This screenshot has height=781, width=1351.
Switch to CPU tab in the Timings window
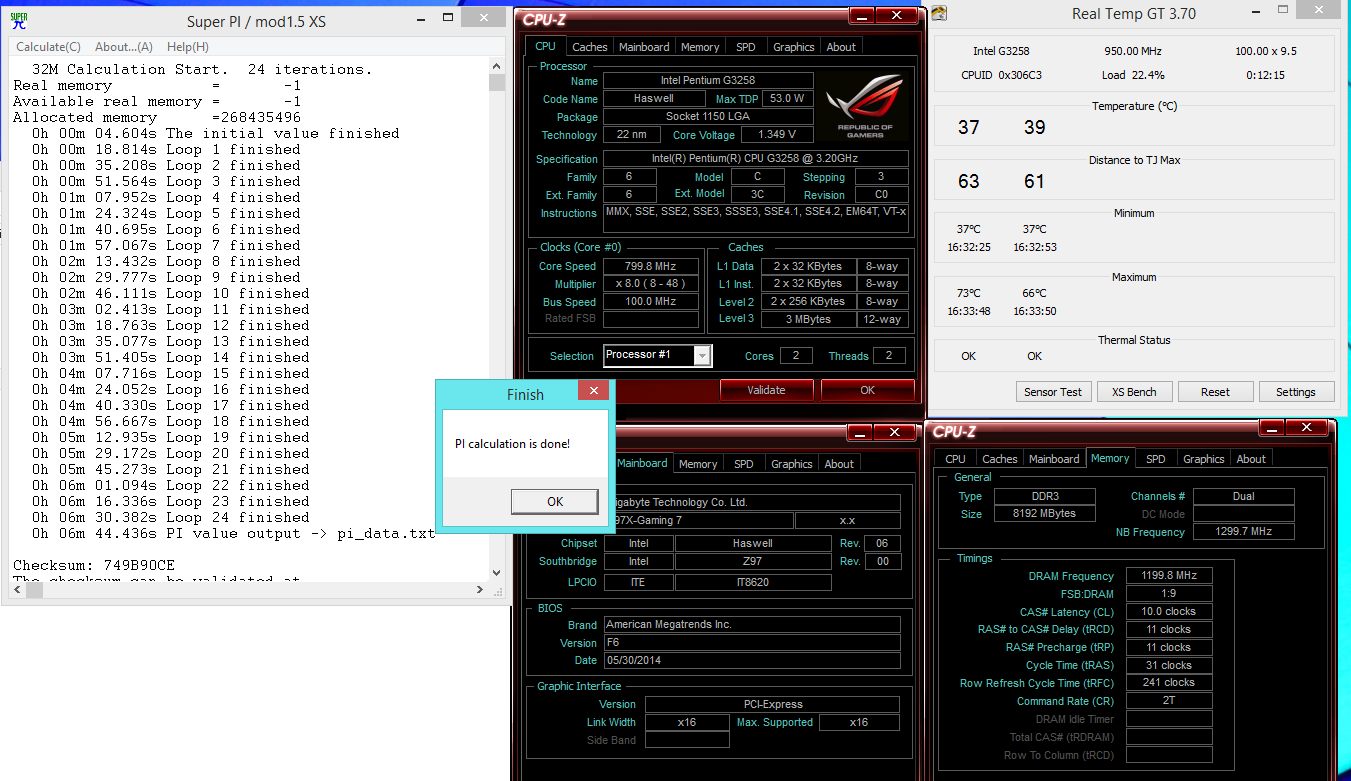[956, 459]
